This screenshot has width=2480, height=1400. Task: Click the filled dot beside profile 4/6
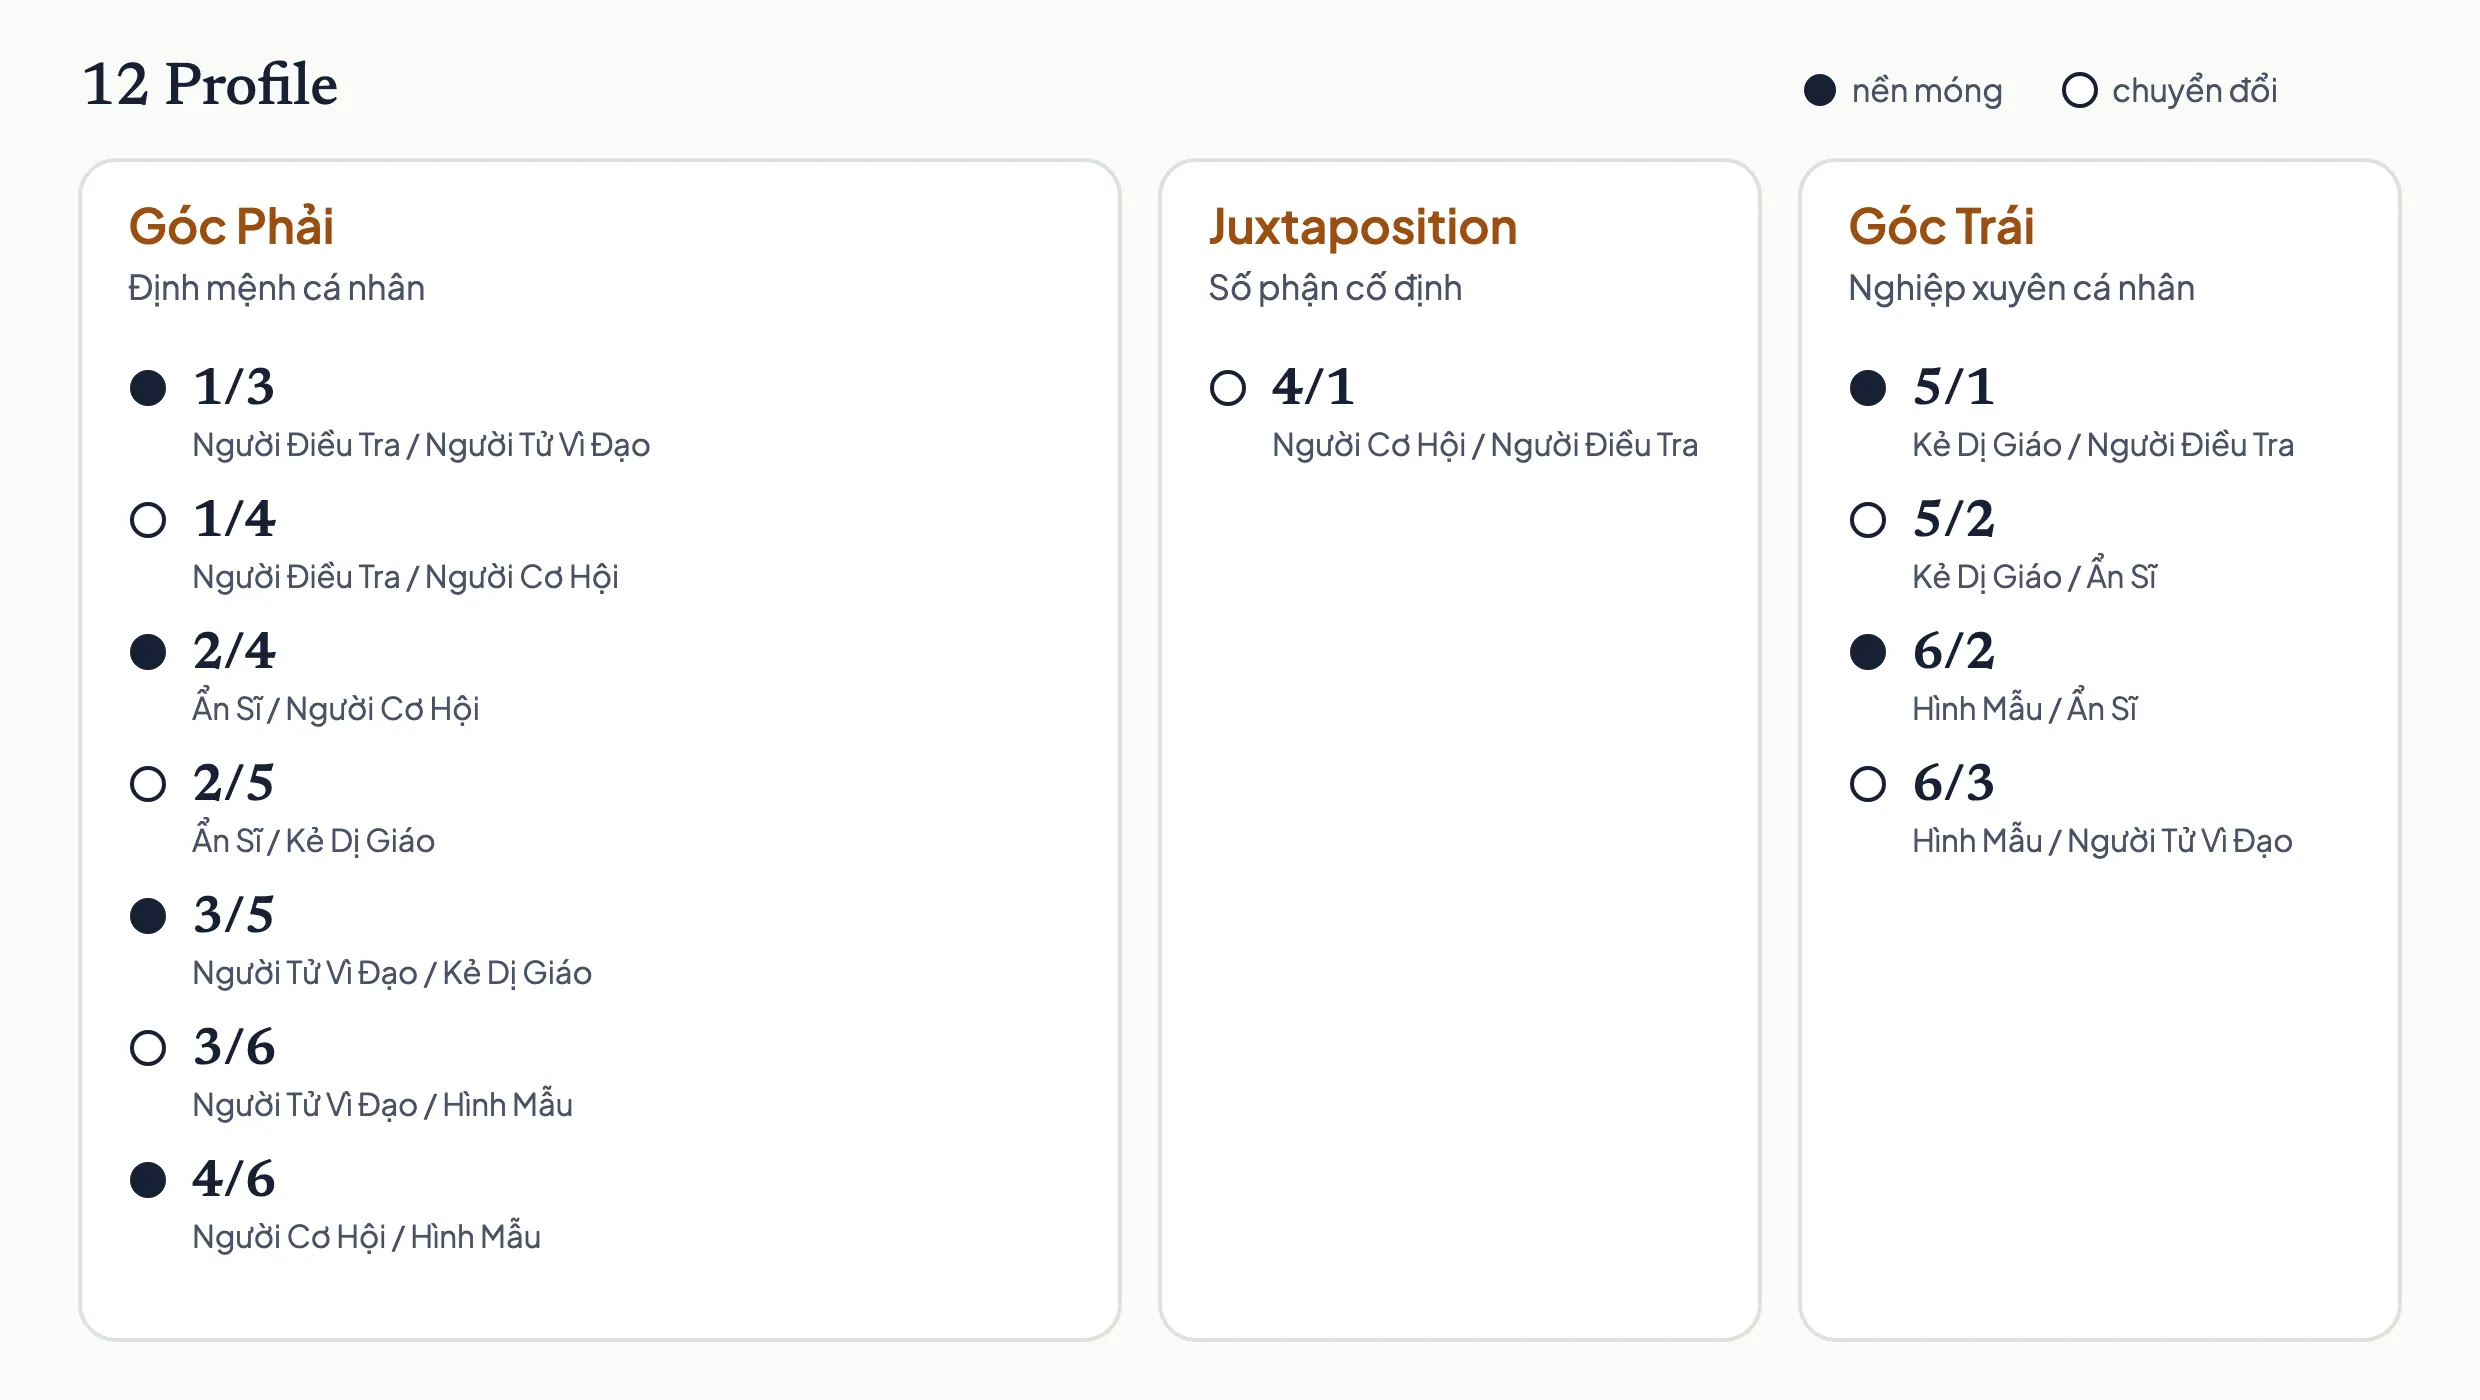click(148, 1180)
